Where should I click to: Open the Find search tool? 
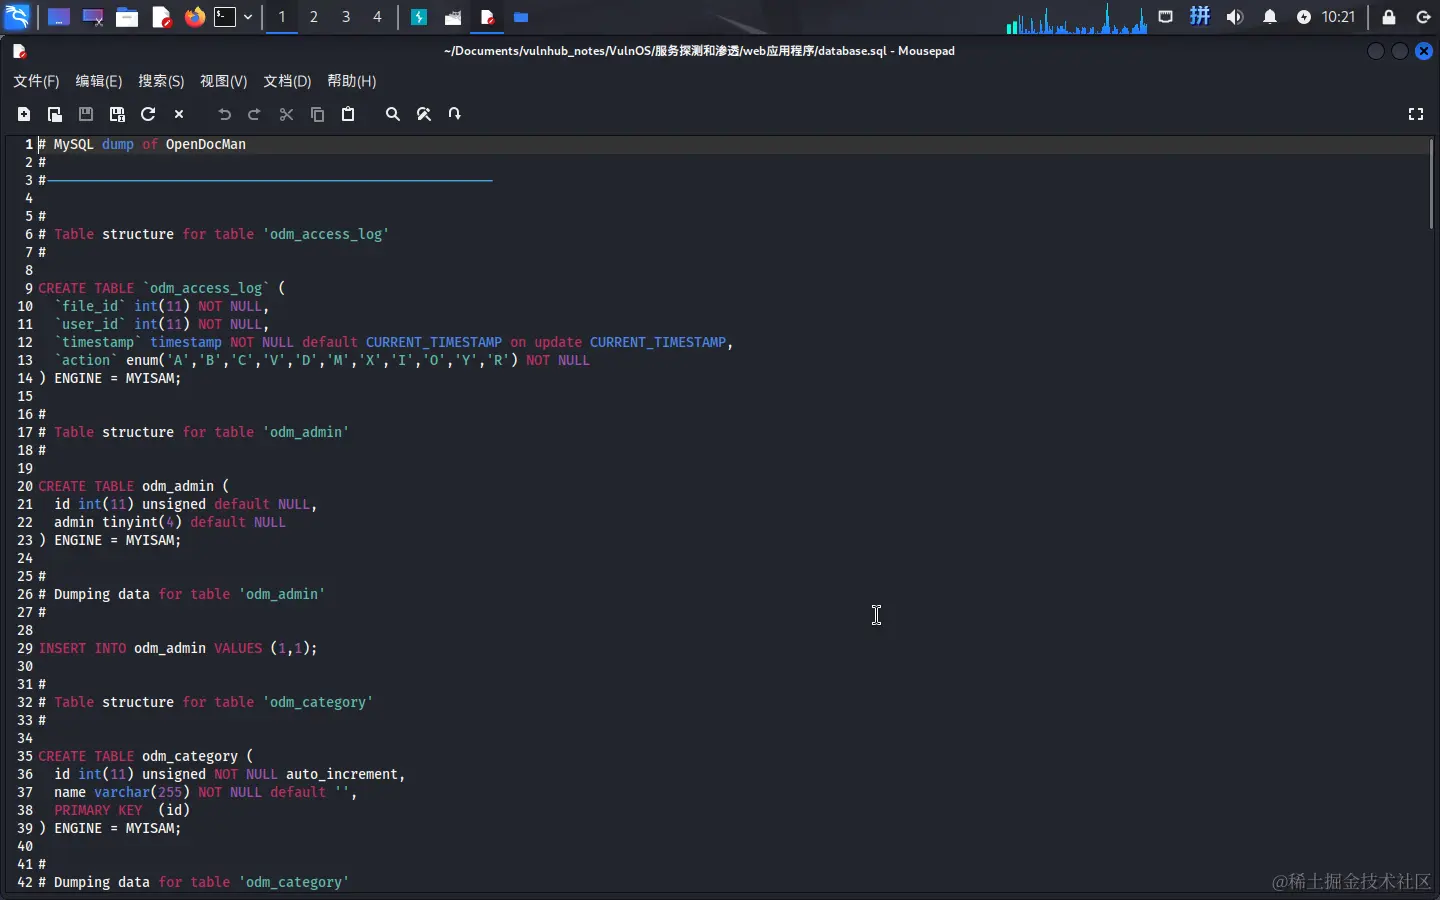point(393,114)
